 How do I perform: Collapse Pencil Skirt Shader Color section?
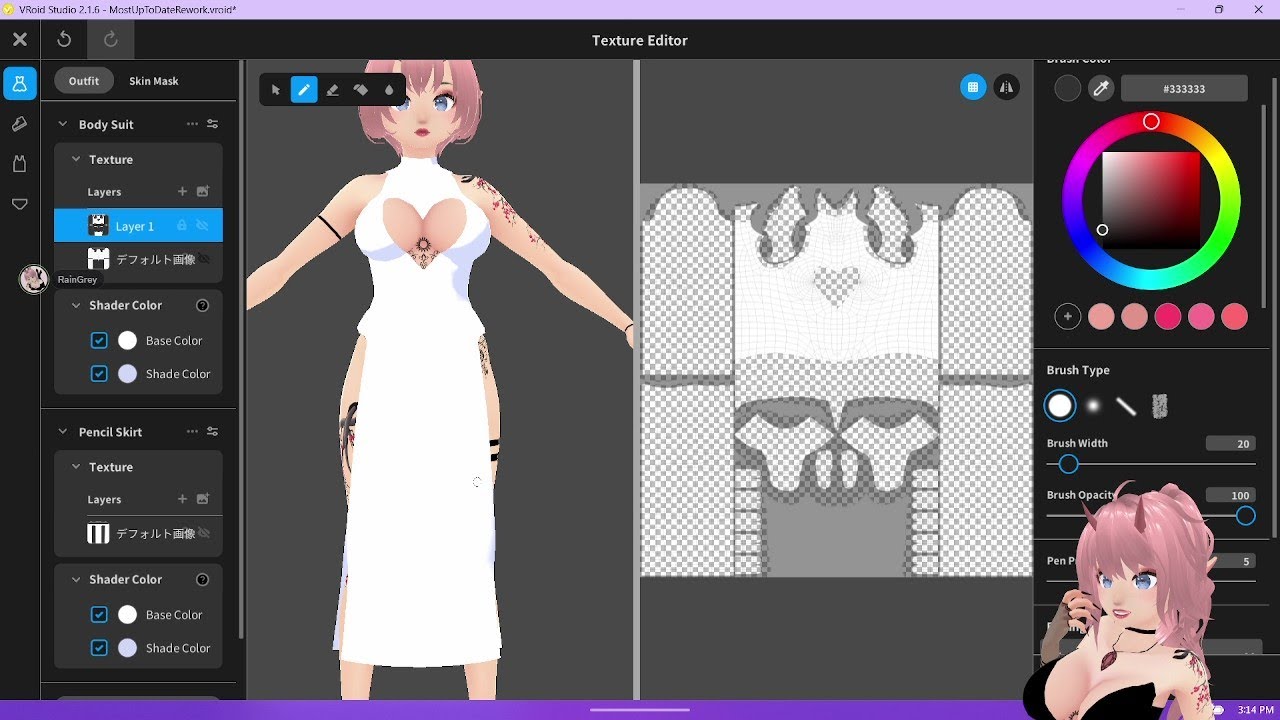[x=75, y=579]
